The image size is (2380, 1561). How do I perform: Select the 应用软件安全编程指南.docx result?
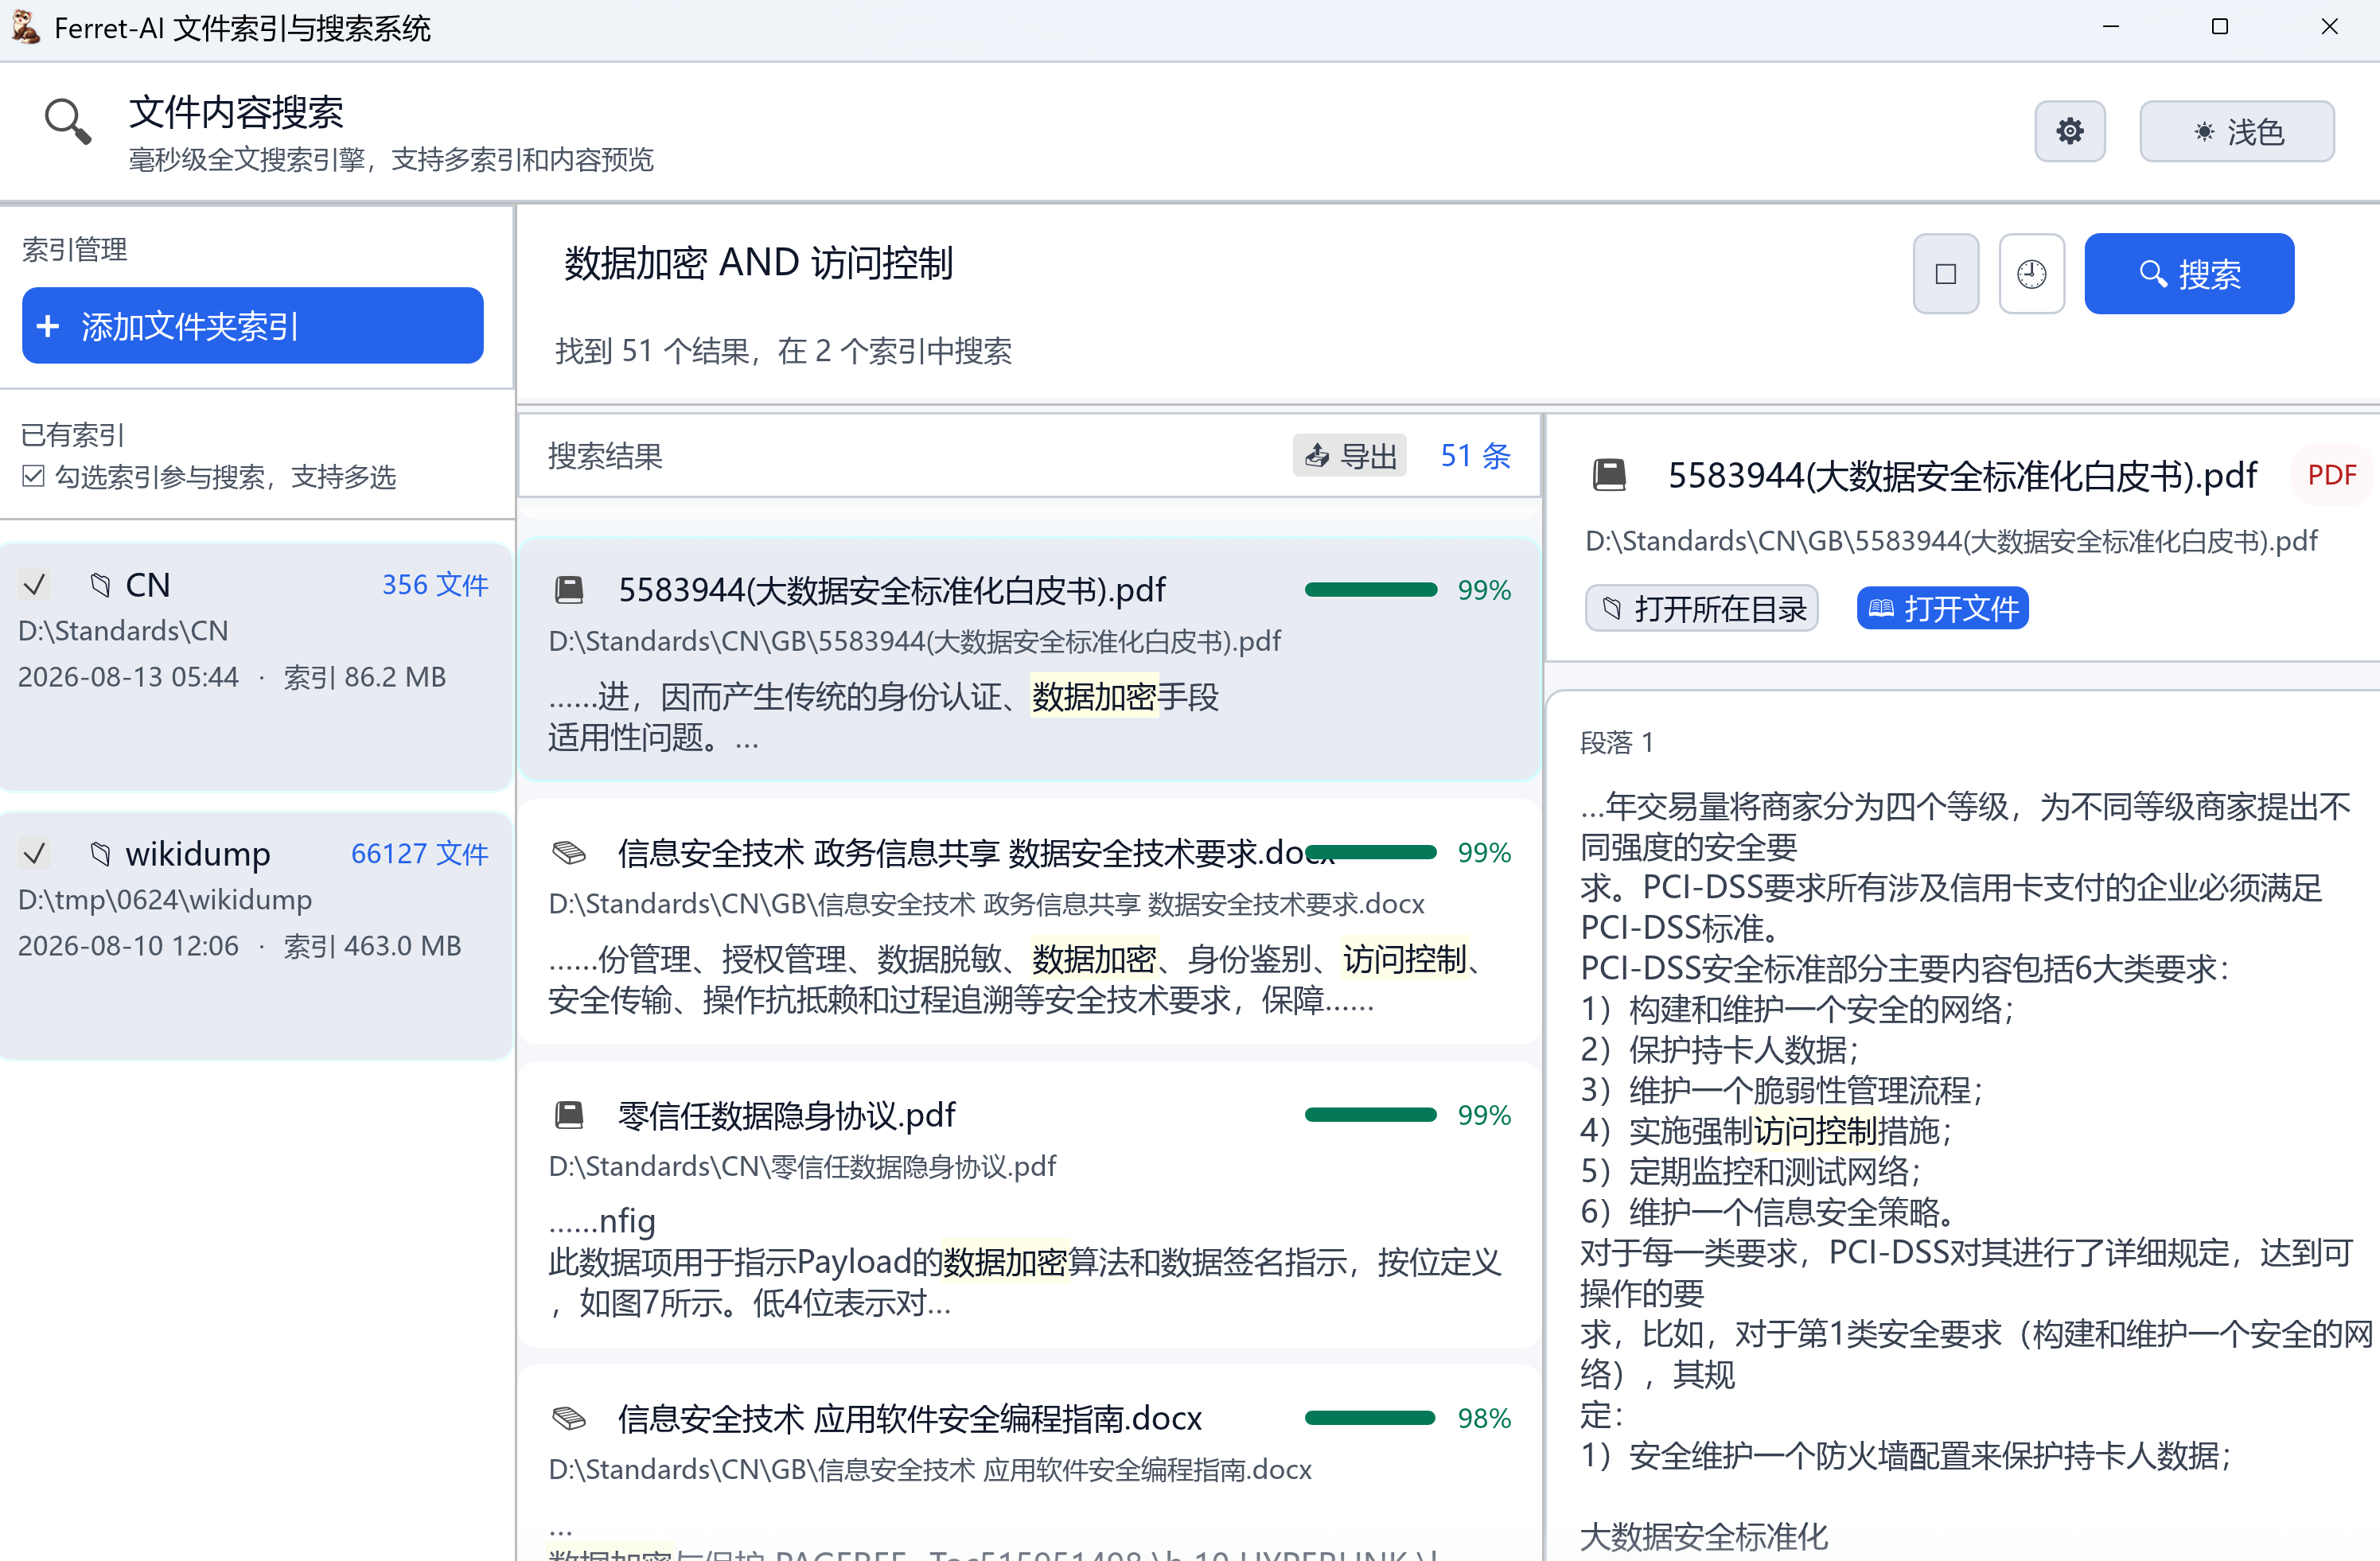1029,1463
